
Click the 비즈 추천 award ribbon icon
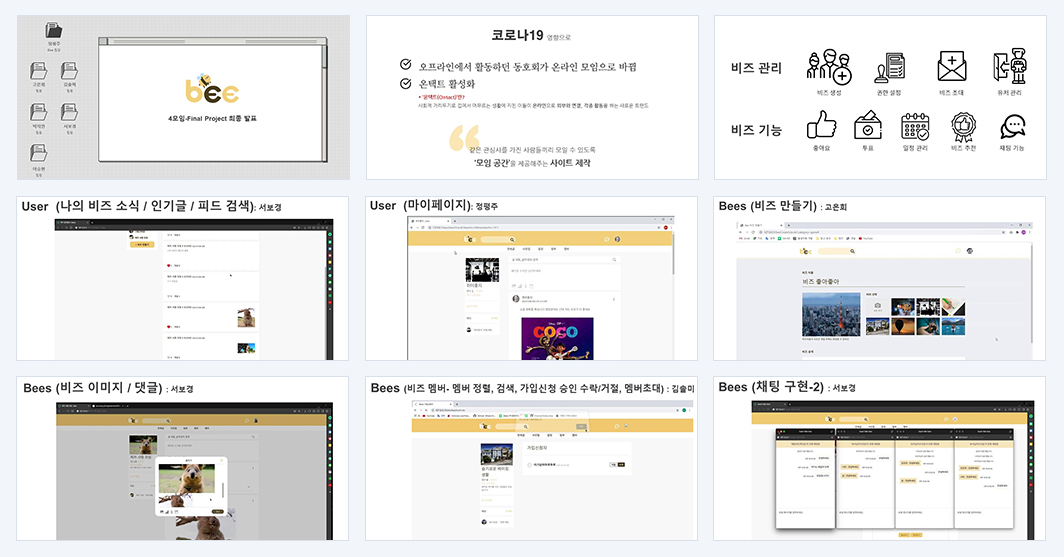point(963,126)
